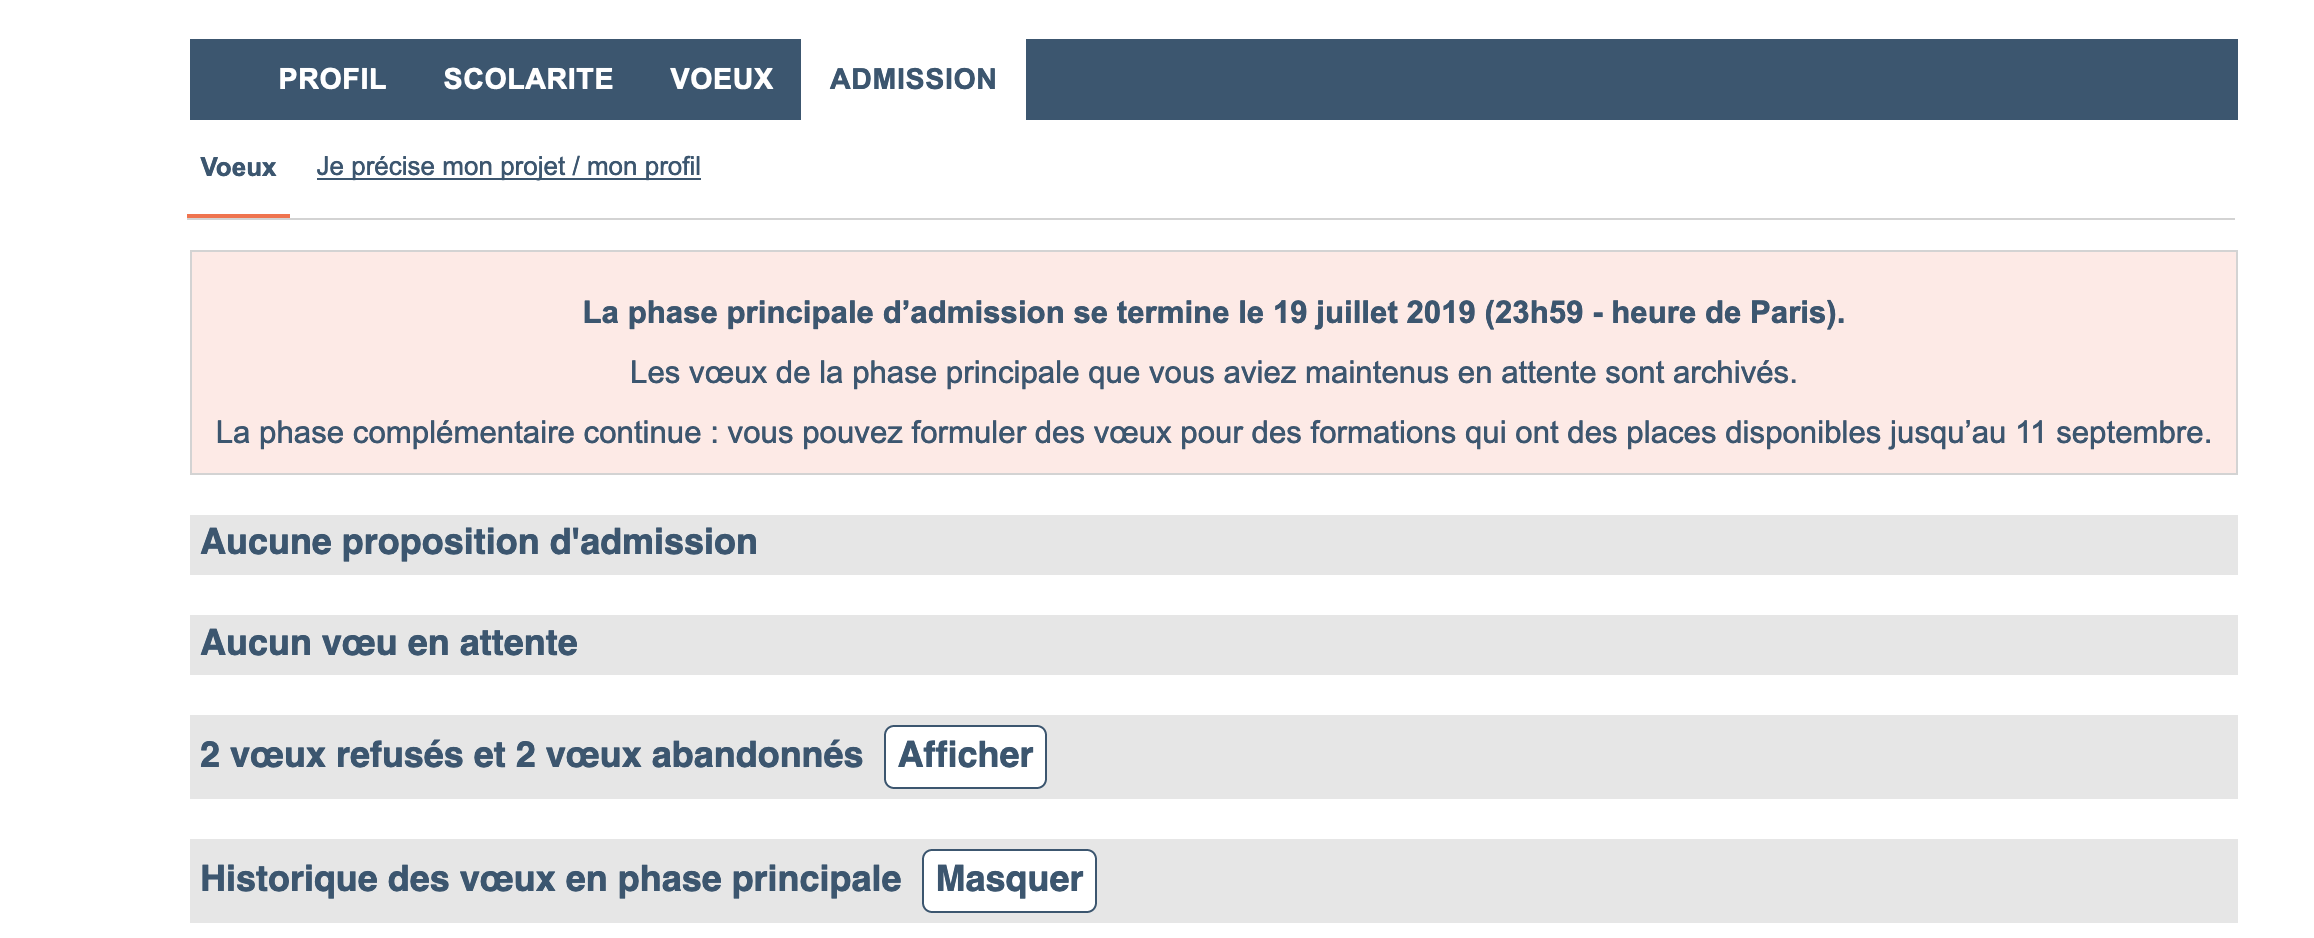Image resolution: width=2314 pixels, height=938 pixels.
Task: Go to the VOEUX main tab
Action: click(721, 79)
